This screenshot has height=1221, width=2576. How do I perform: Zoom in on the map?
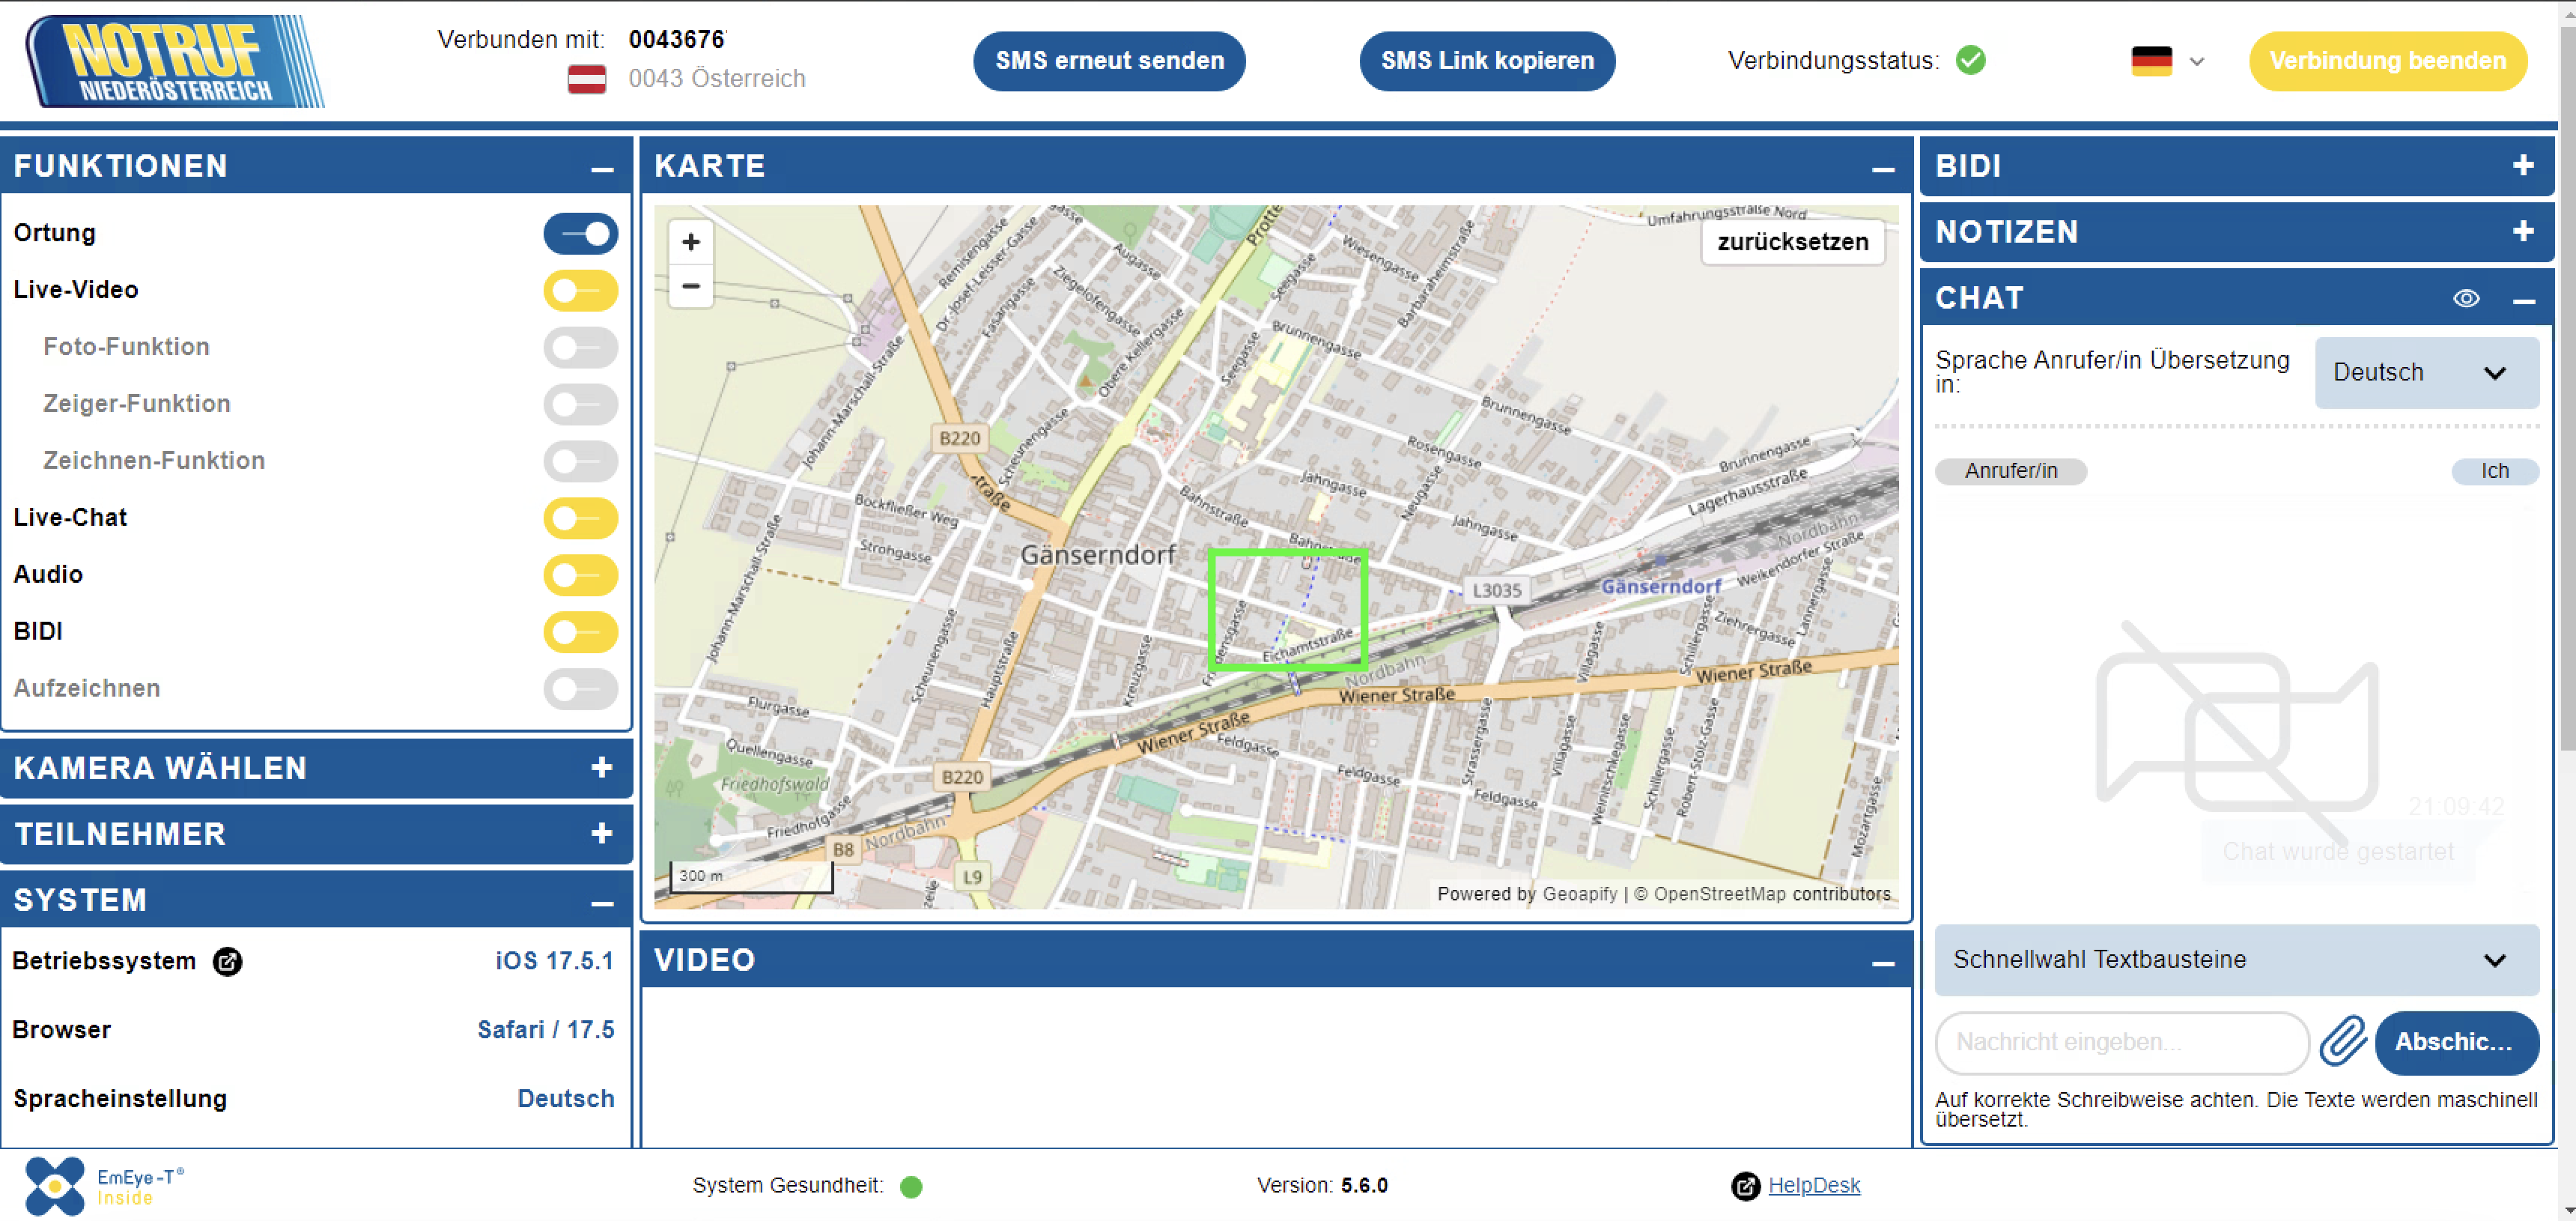[x=690, y=242]
